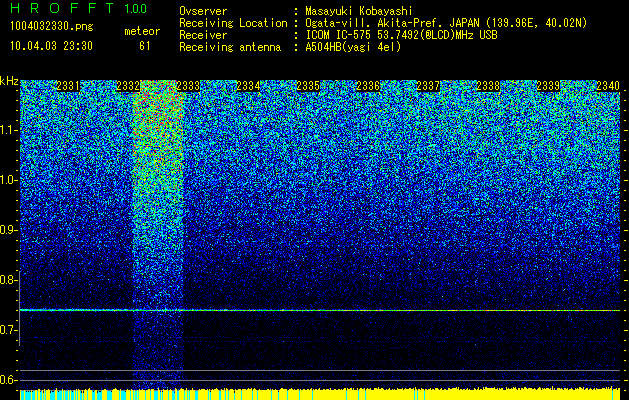Click the 2337 time marker
This screenshot has height=400, width=629.
(x=428, y=86)
